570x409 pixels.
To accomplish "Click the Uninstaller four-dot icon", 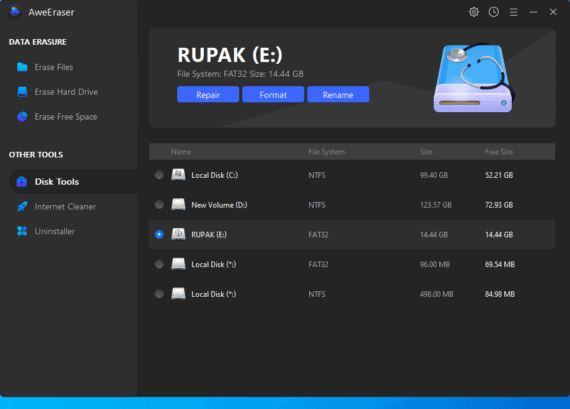I will pyautogui.click(x=22, y=231).
